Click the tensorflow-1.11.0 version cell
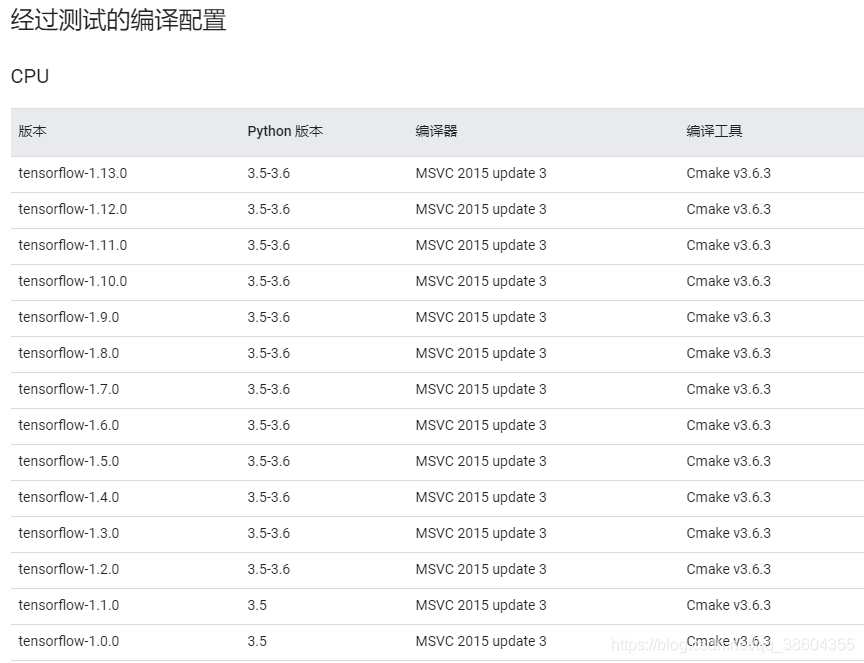Screen dimensions: 864x663 (73, 245)
